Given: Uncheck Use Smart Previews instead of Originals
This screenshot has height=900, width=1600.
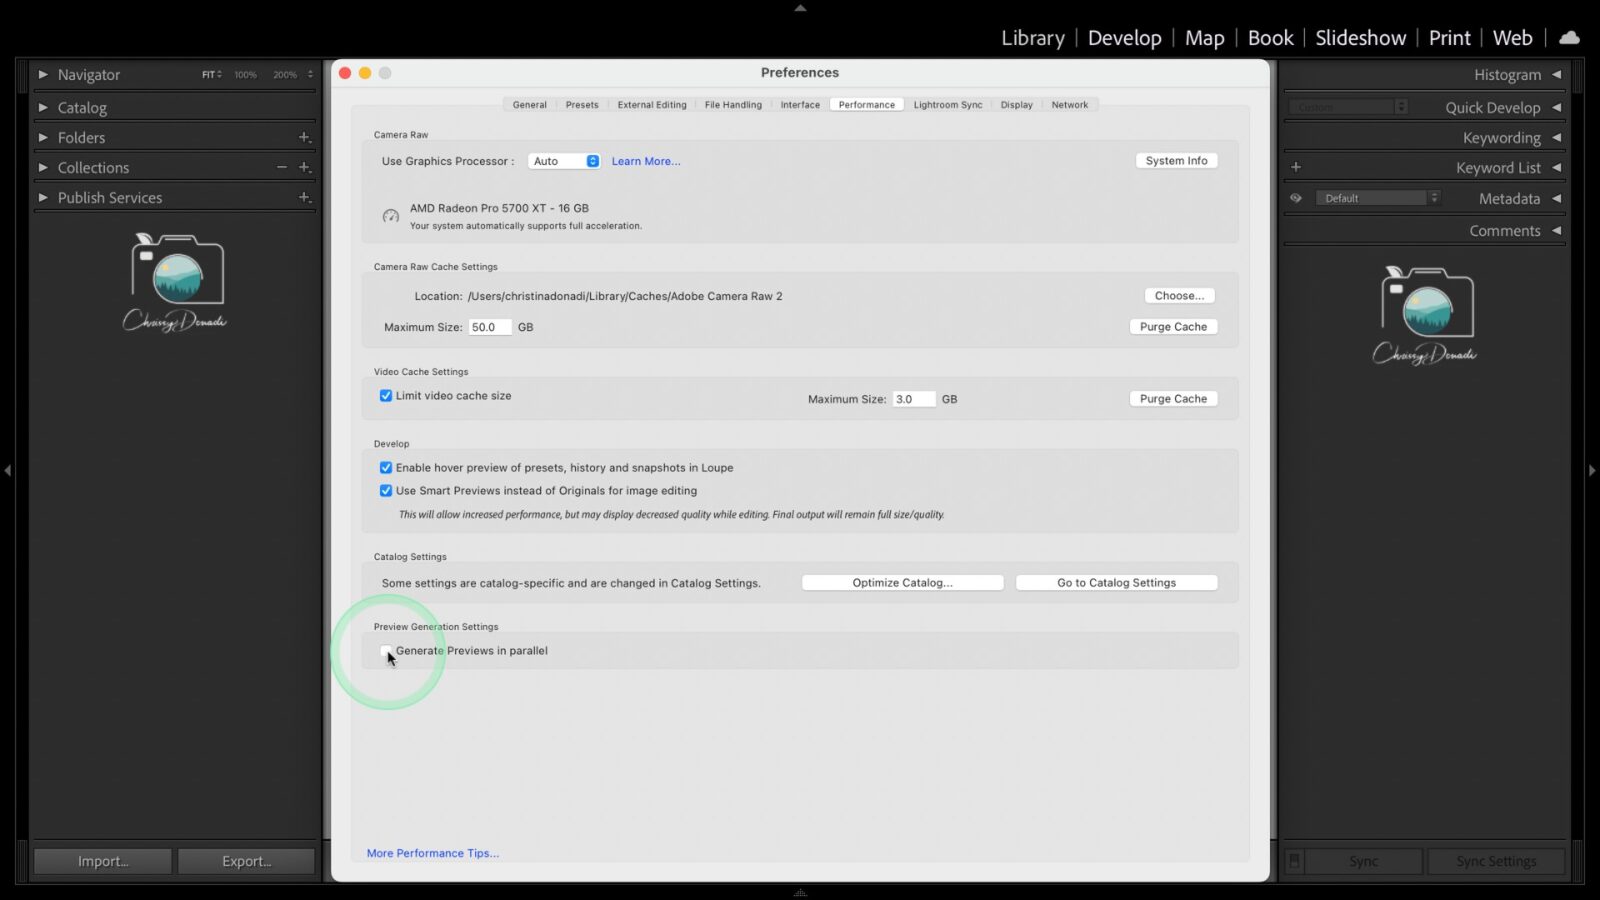Looking at the screenshot, I should coord(386,491).
